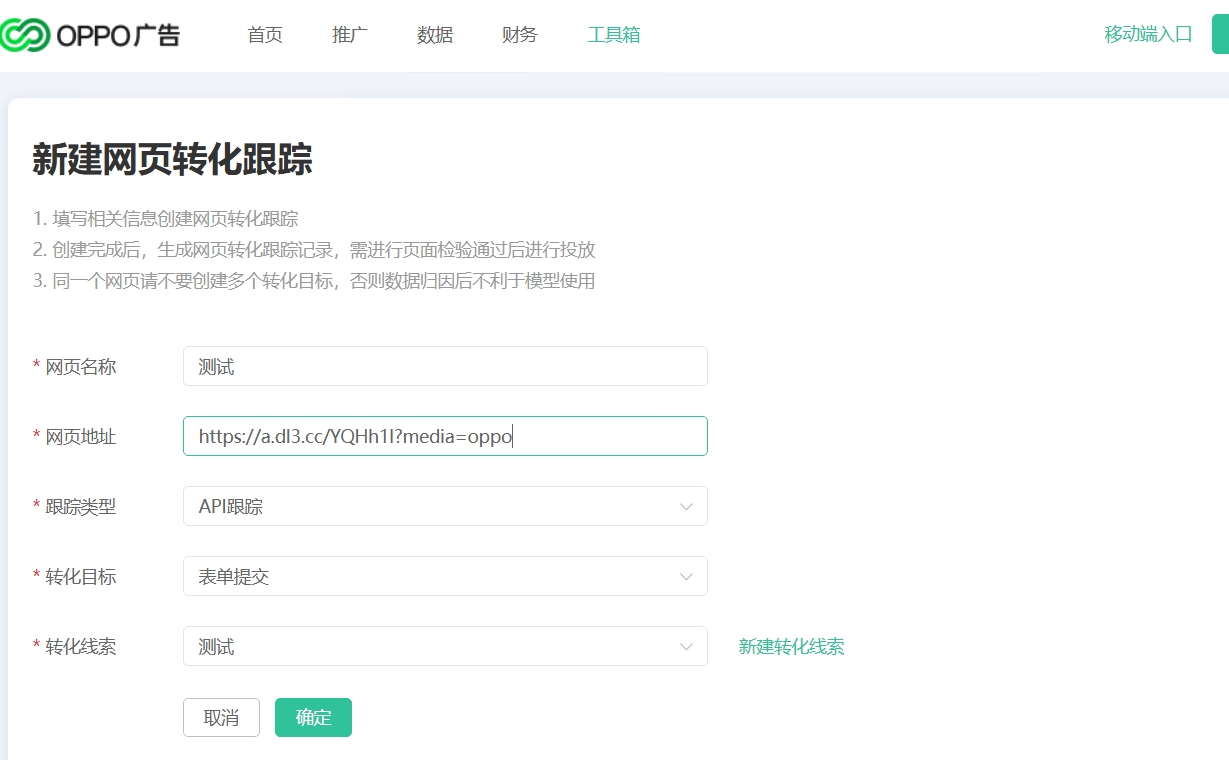Expand the 转化线索 dropdown showing 测试
Viewport: 1229px width, 760px height.
click(x=445, y=646)
